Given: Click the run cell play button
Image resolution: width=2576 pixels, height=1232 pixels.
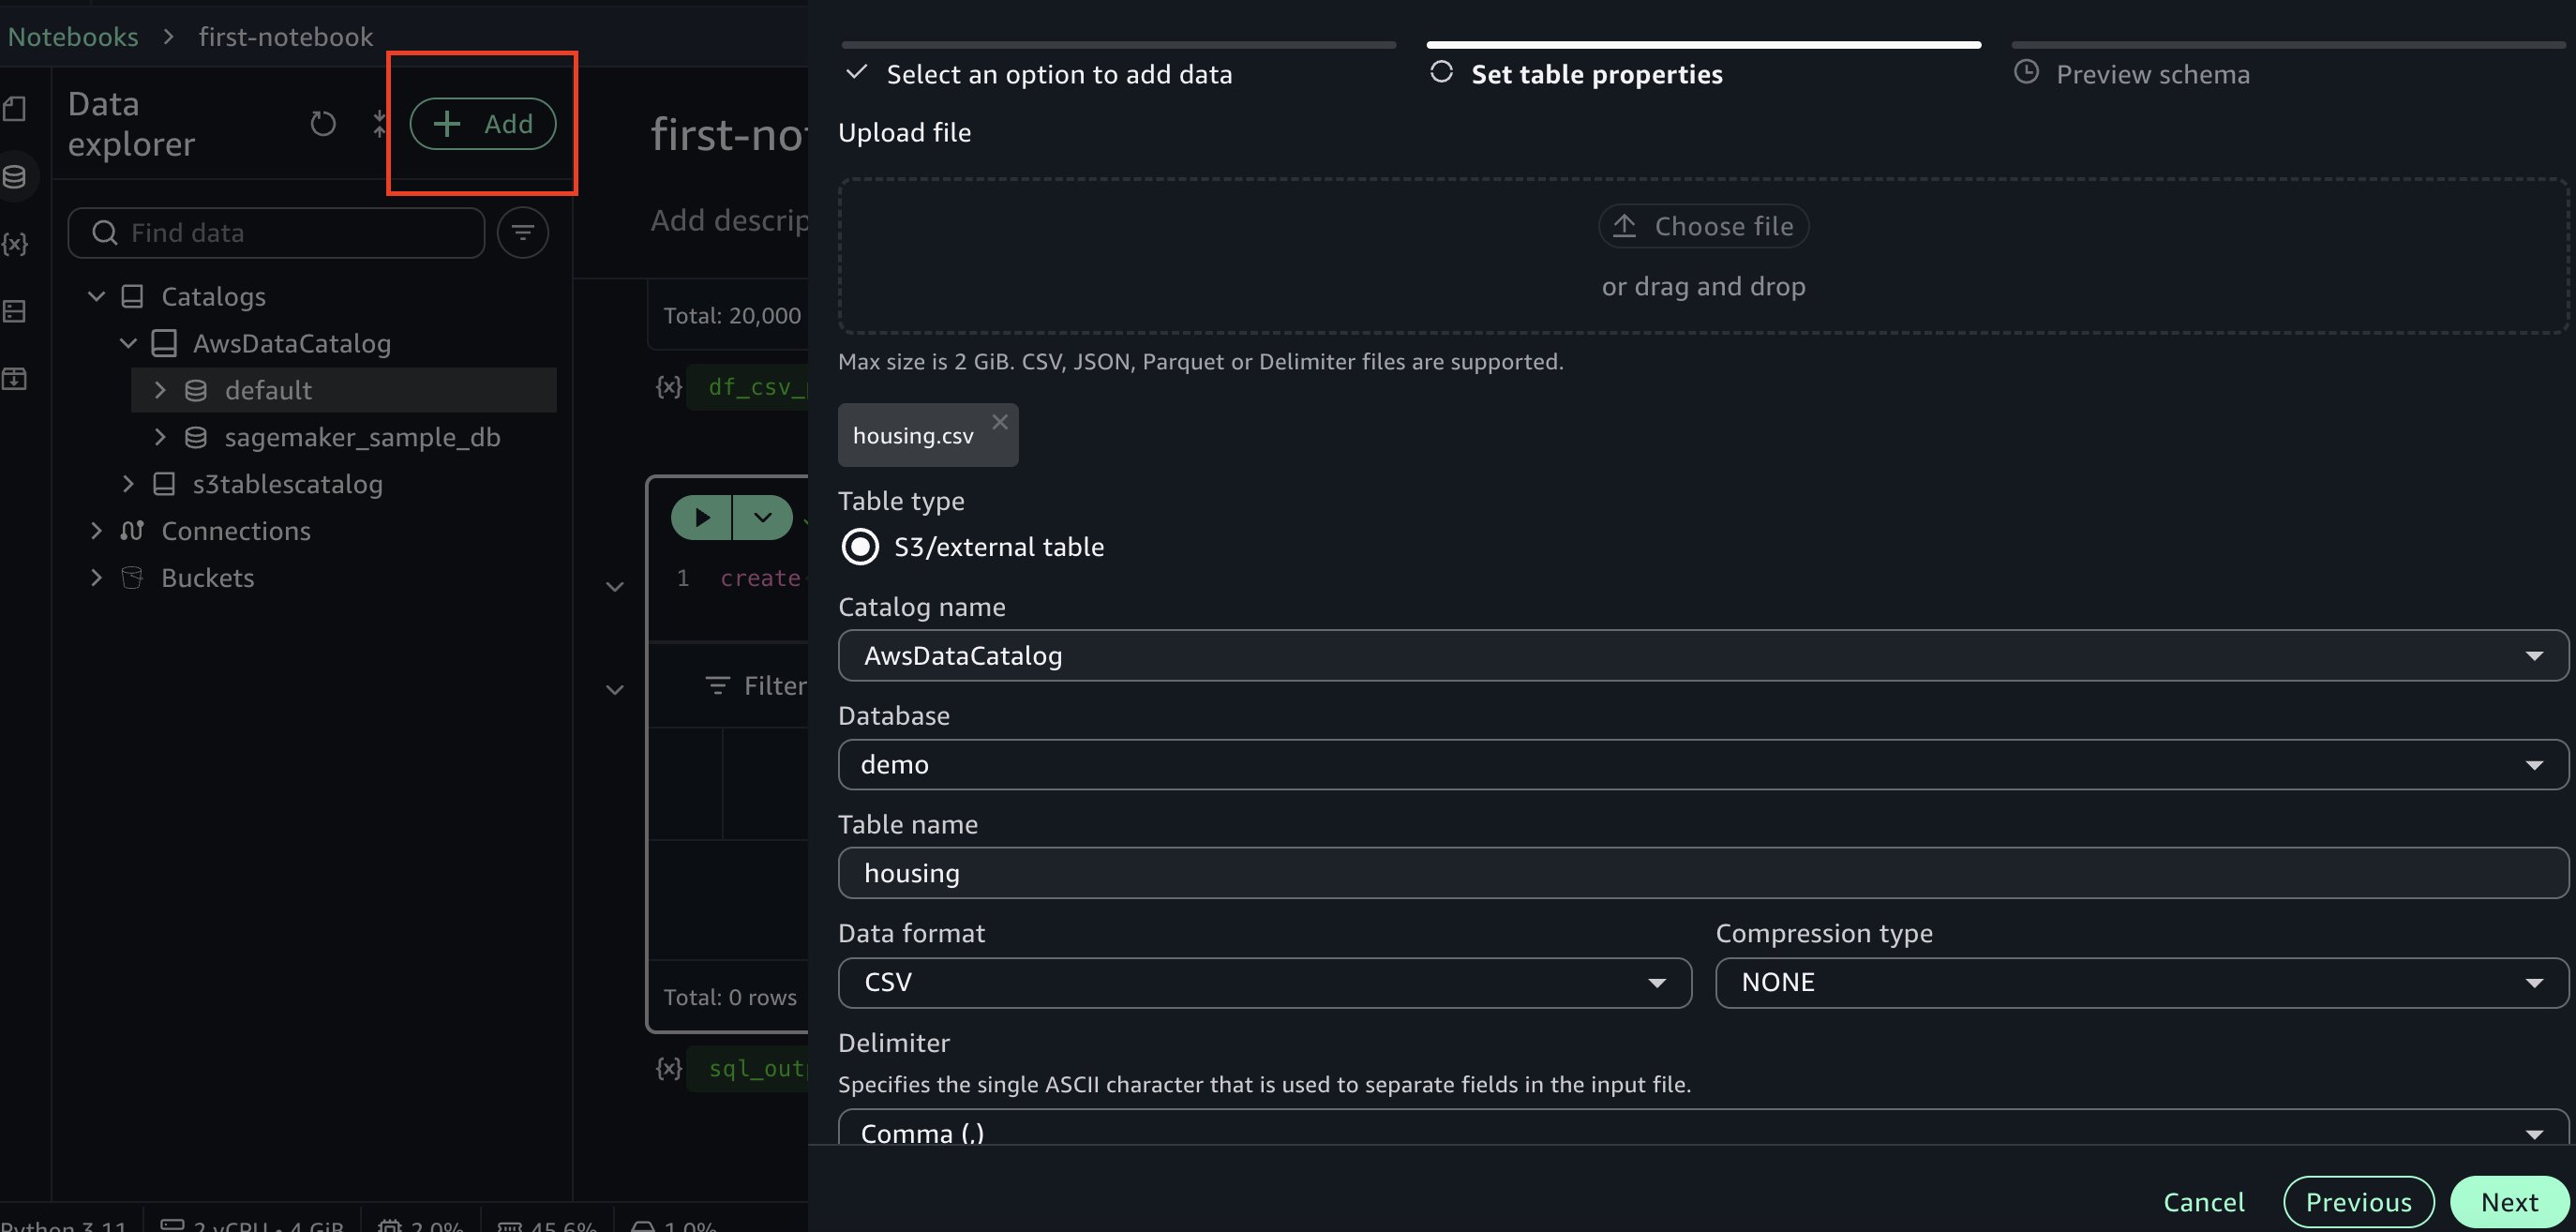Looking at the screenshot, I should 701,517.
